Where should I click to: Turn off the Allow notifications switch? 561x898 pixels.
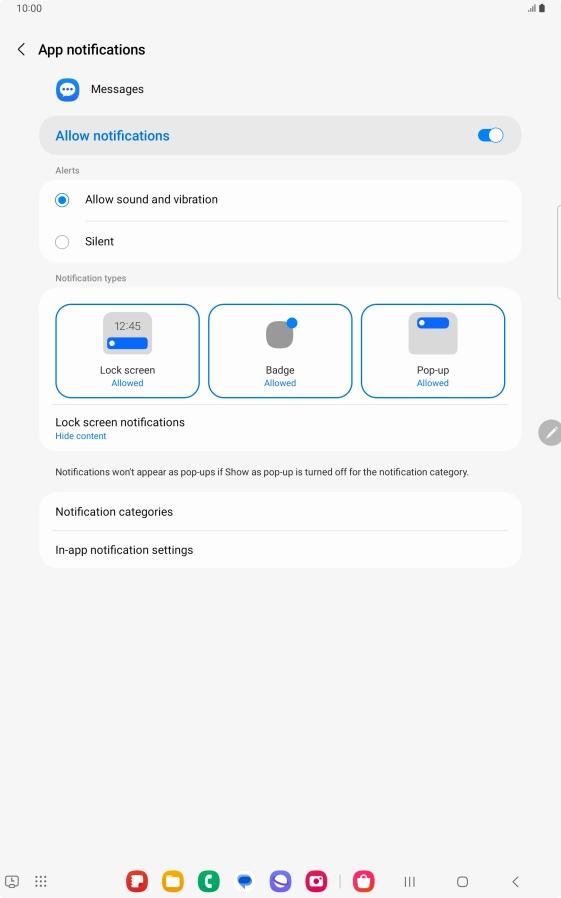(490, 135)
